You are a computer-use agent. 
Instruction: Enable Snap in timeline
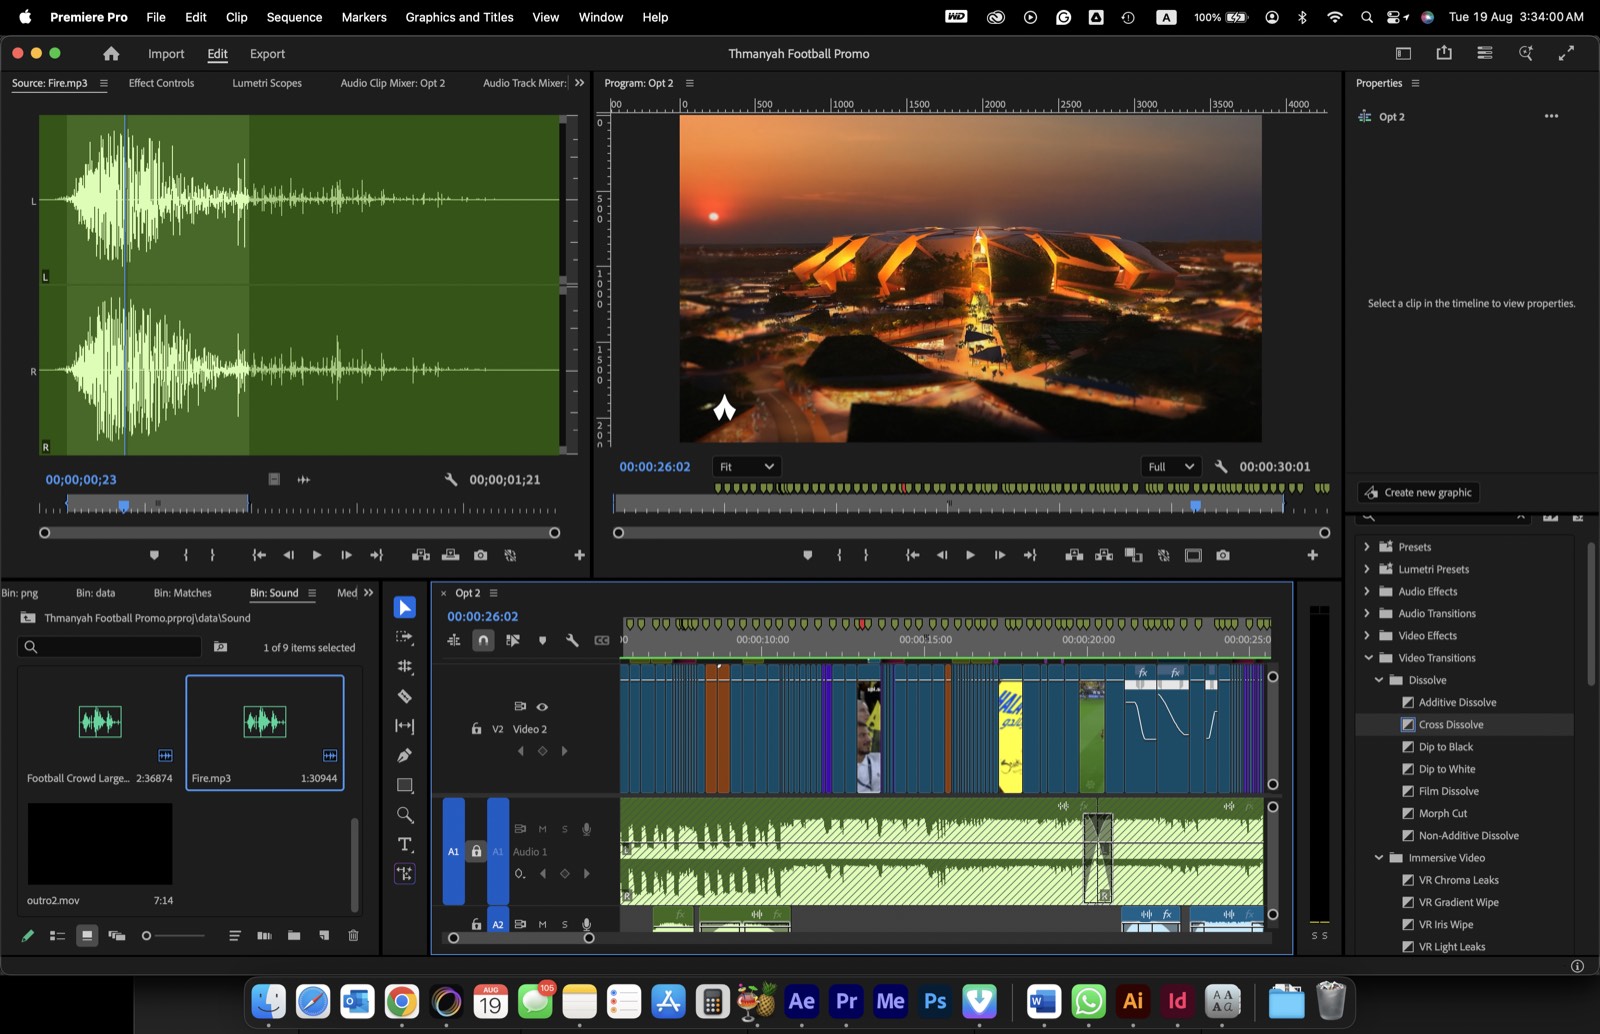[483, 640]
